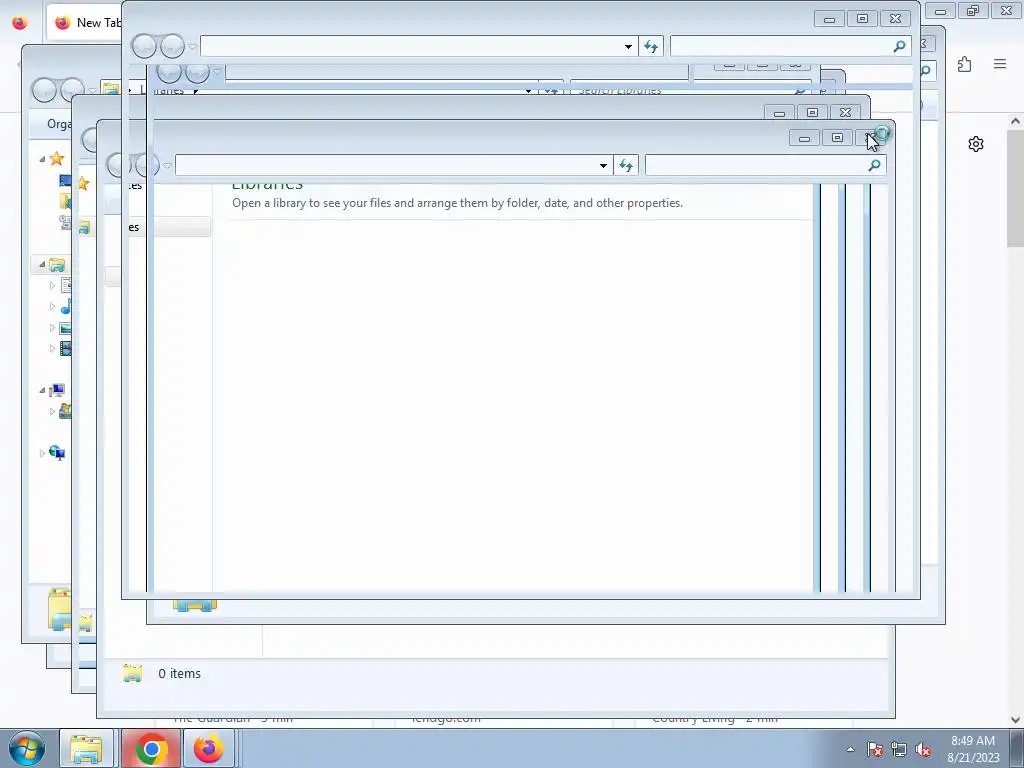
Task: Click the Favorites star in the leftmost Explorer window
Action: (x=57, y=159)
